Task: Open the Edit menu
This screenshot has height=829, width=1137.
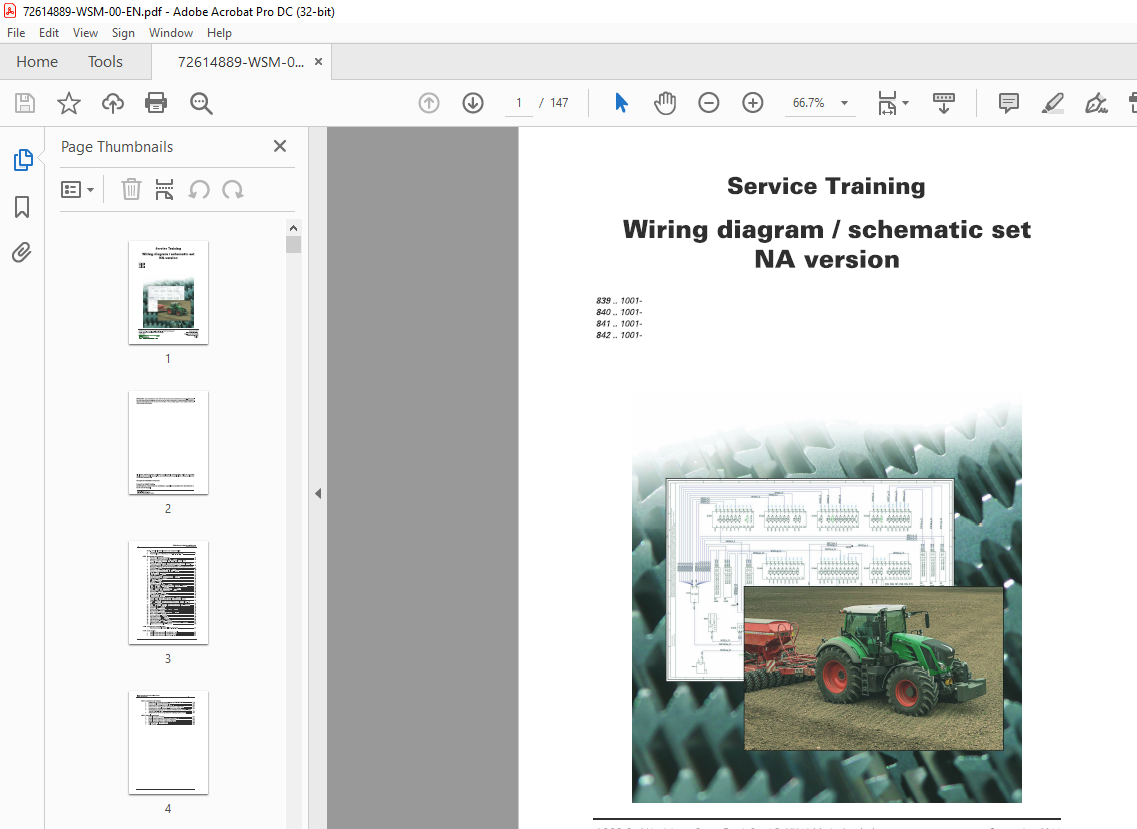Action: coord(49,33)
